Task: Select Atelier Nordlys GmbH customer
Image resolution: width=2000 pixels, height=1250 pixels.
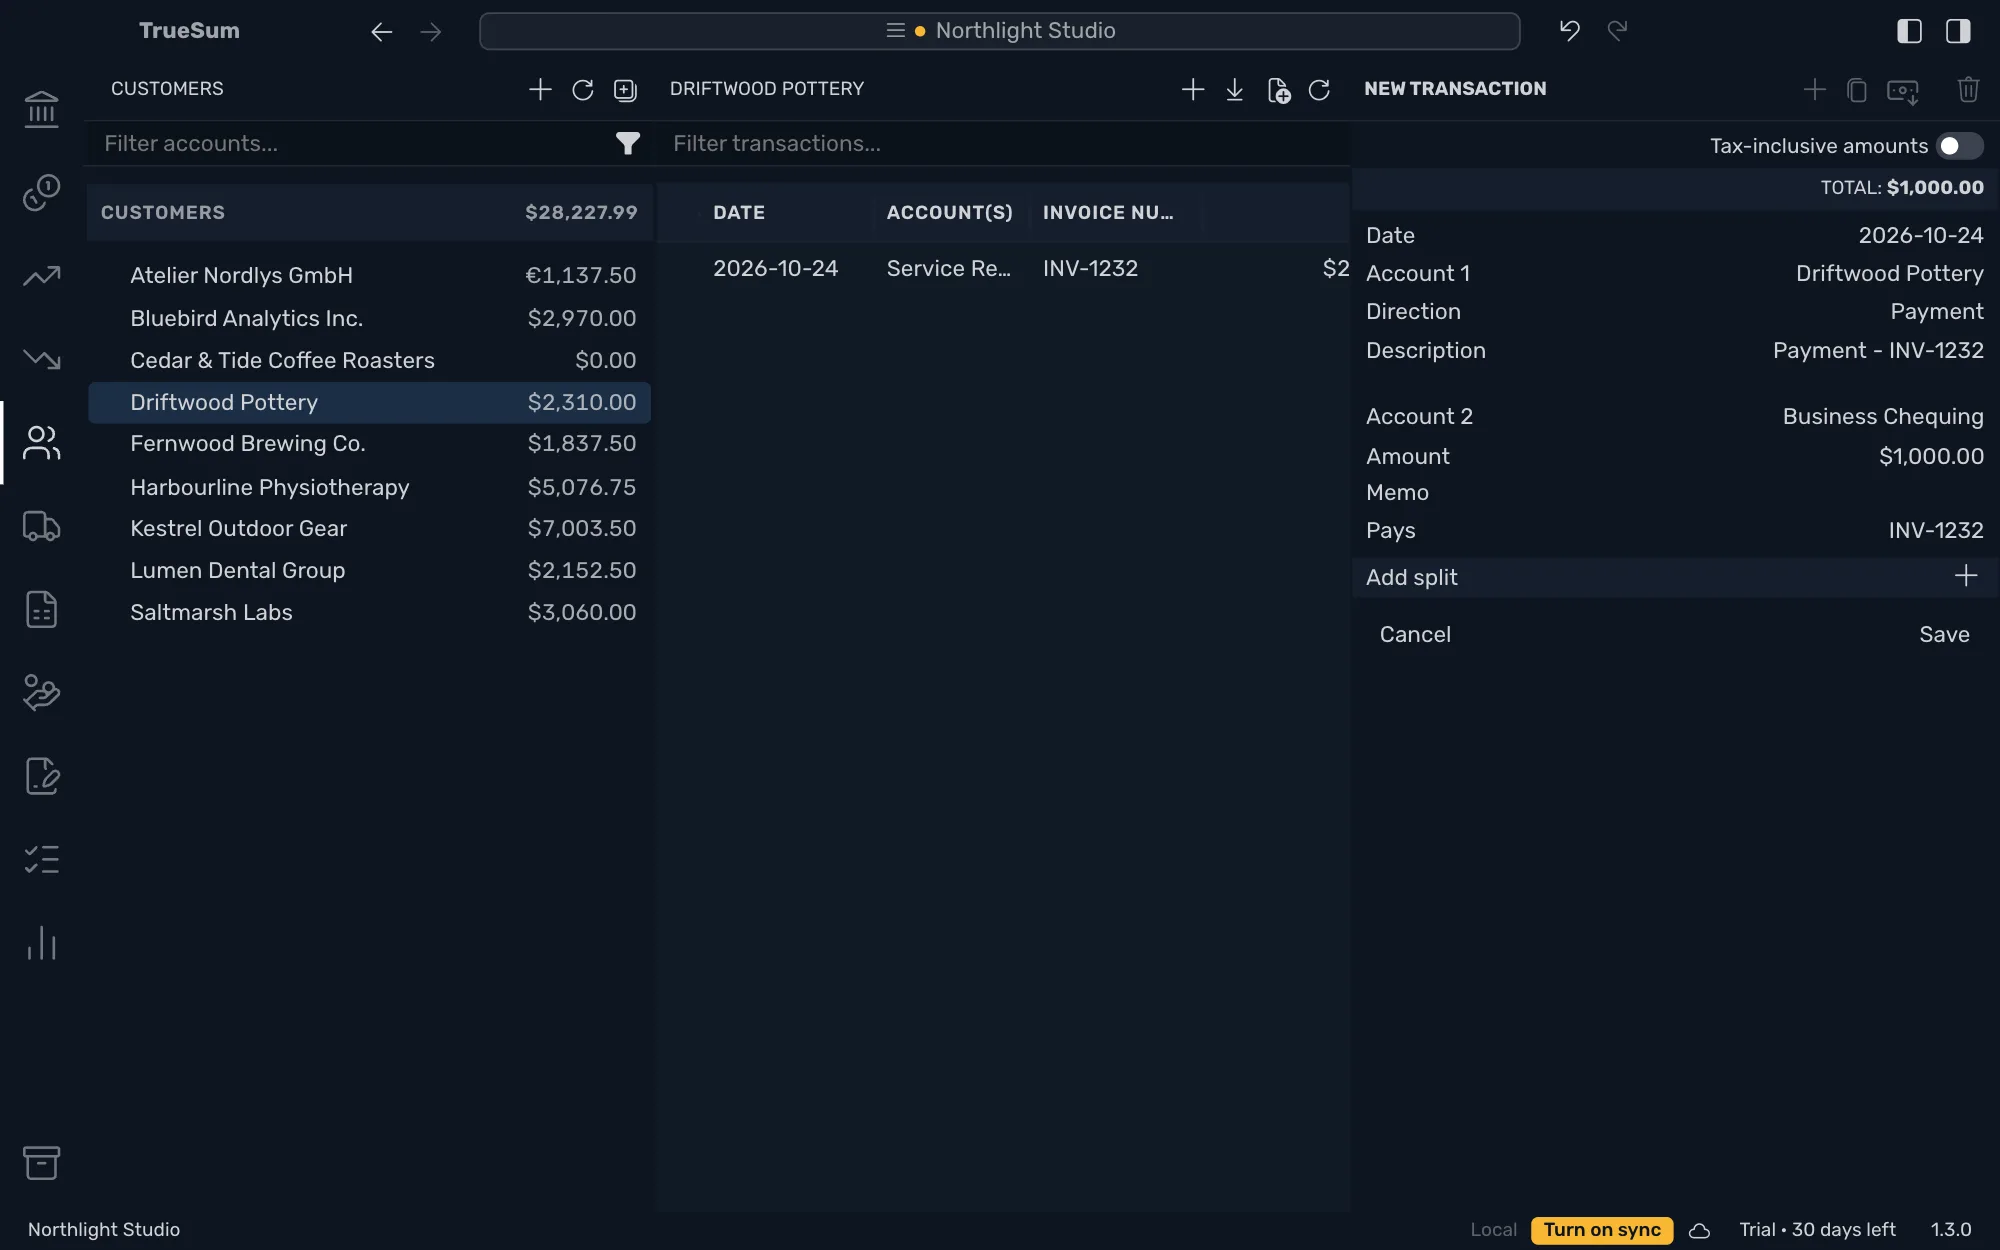Action: click(x=369, y=275)
